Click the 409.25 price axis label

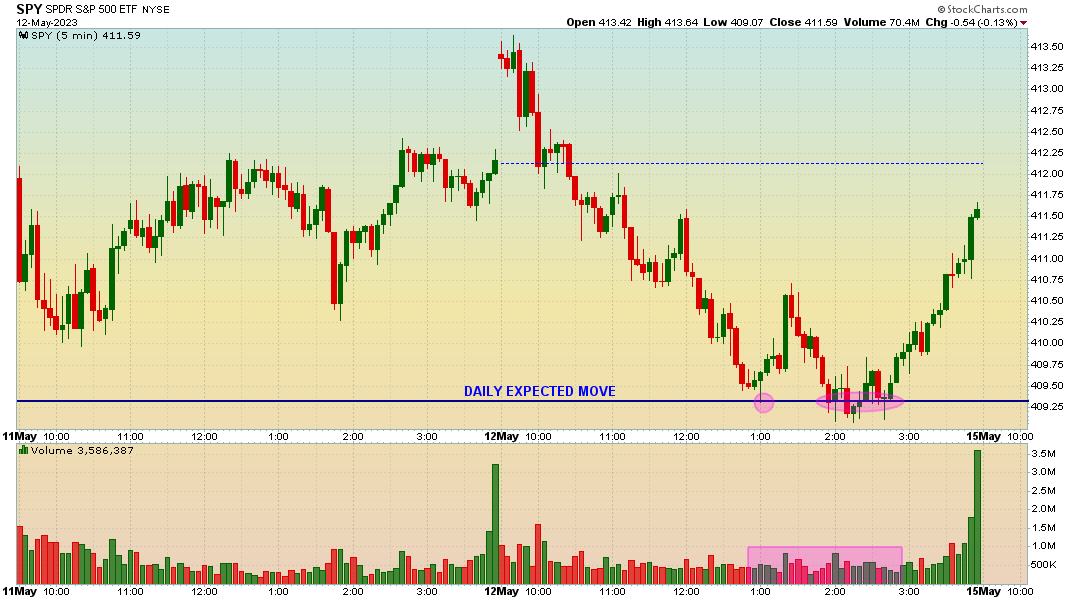pyautogui.click(x=1047, y=406)
